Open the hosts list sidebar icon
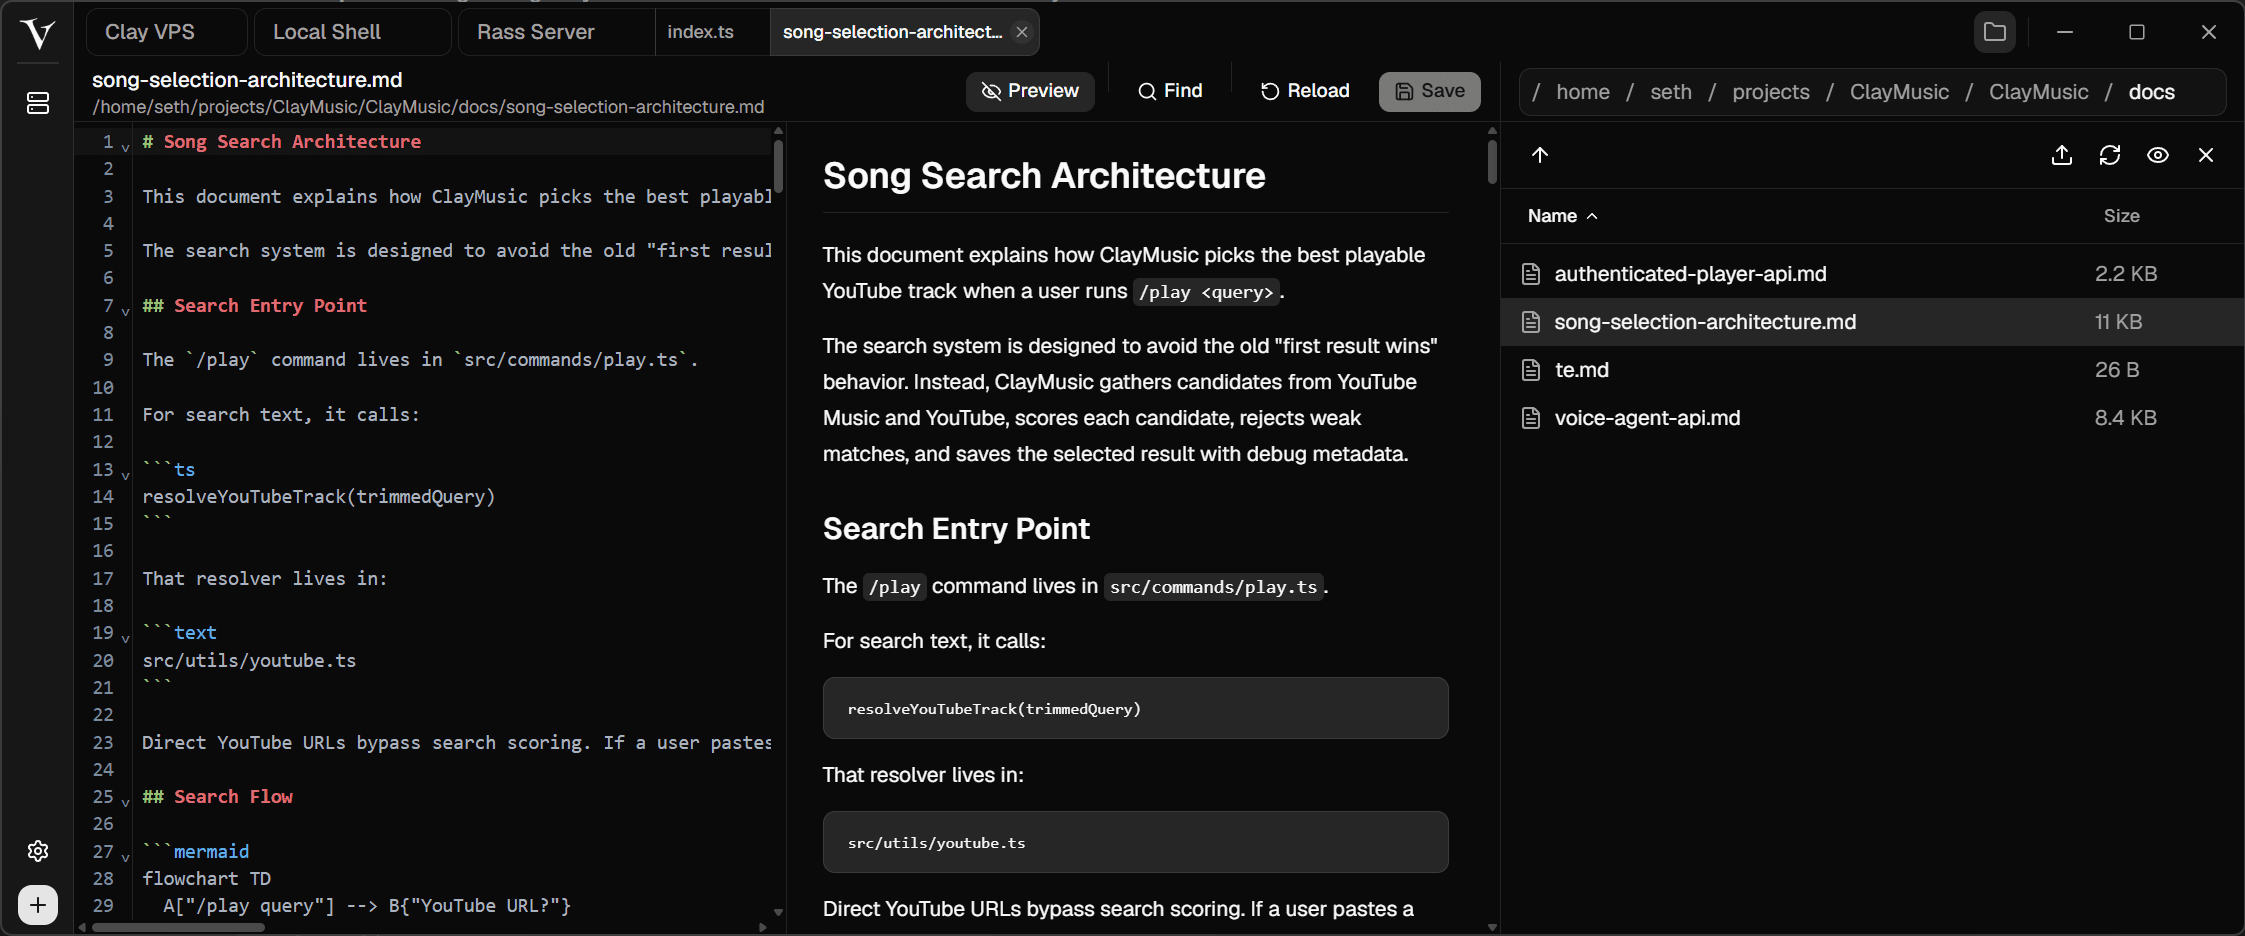 click(38, 103)
